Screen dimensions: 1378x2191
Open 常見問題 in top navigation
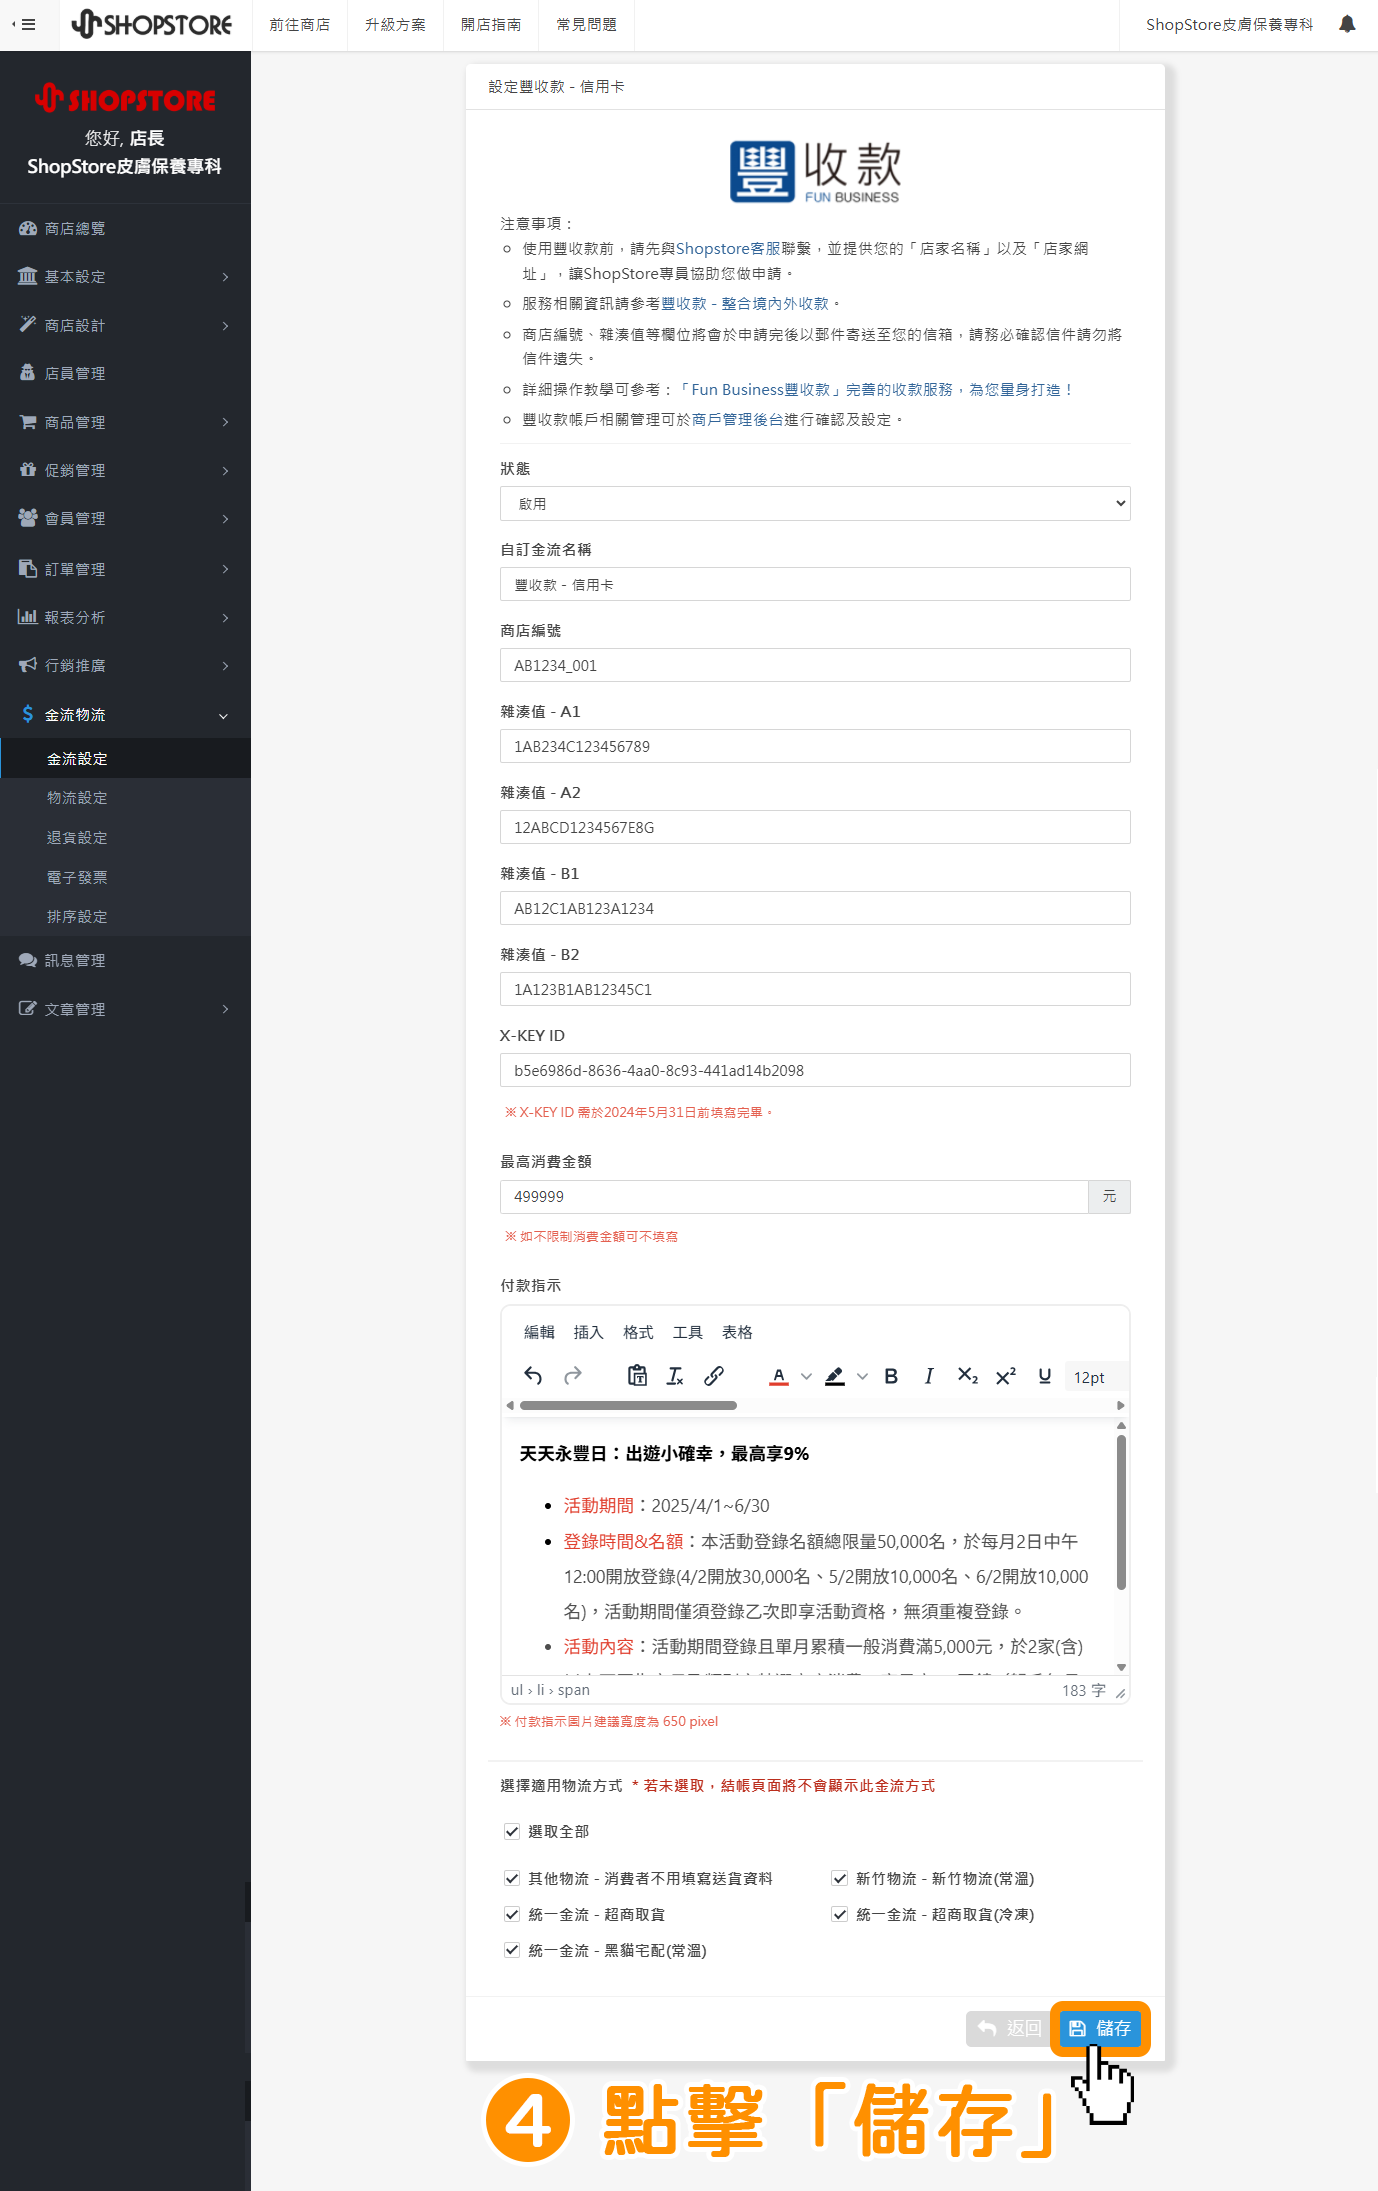(587, 25)
